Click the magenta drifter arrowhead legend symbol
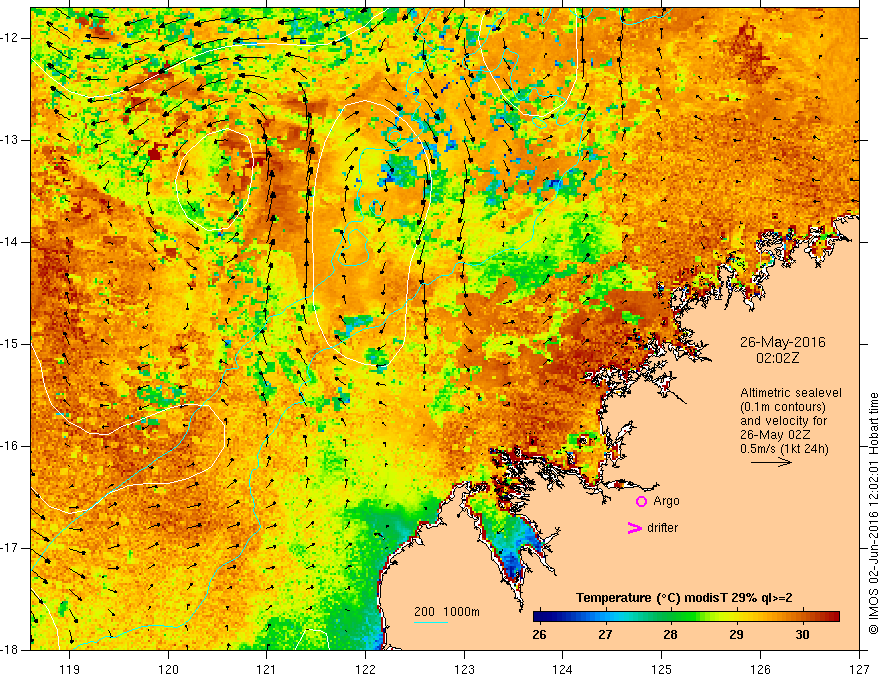 pos(635,528)
